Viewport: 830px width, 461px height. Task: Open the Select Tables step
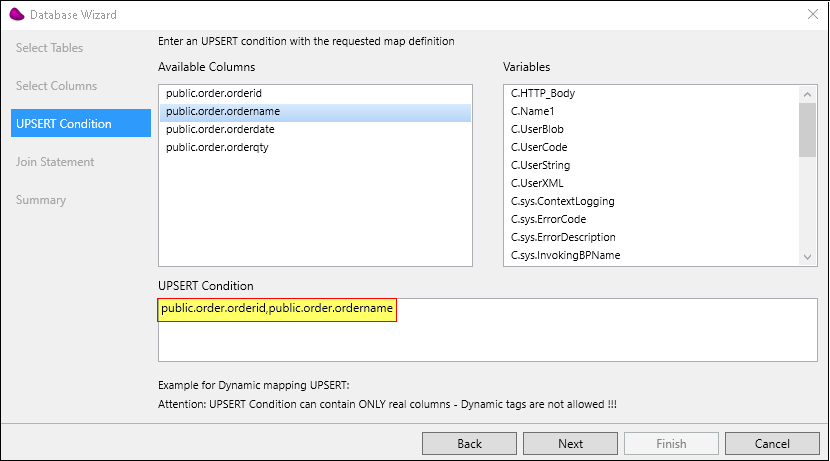tap(49, 48)
